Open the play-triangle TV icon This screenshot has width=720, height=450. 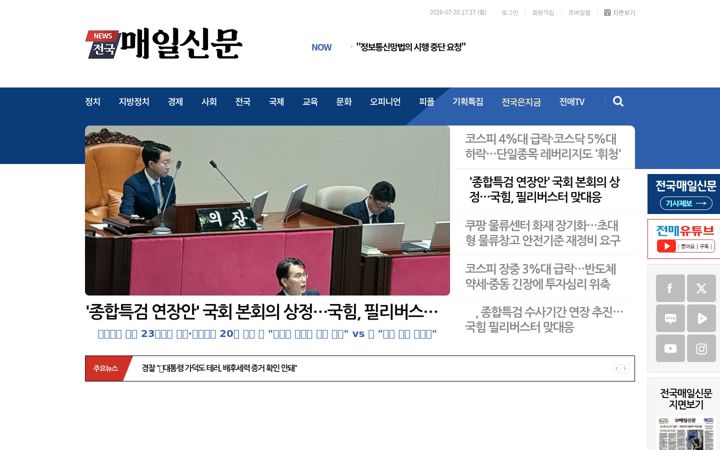701,318
